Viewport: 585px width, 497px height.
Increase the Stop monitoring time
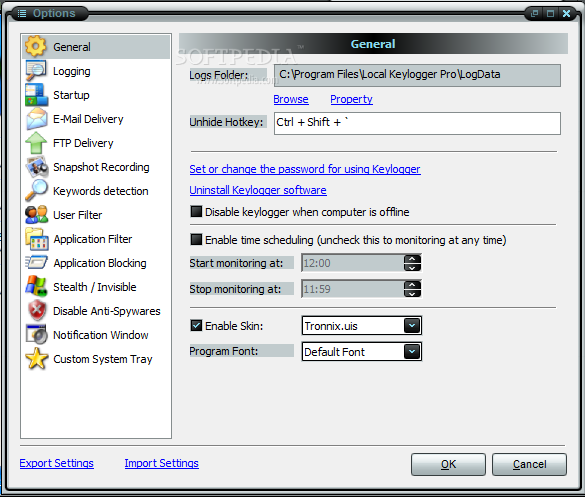[412, 285]
